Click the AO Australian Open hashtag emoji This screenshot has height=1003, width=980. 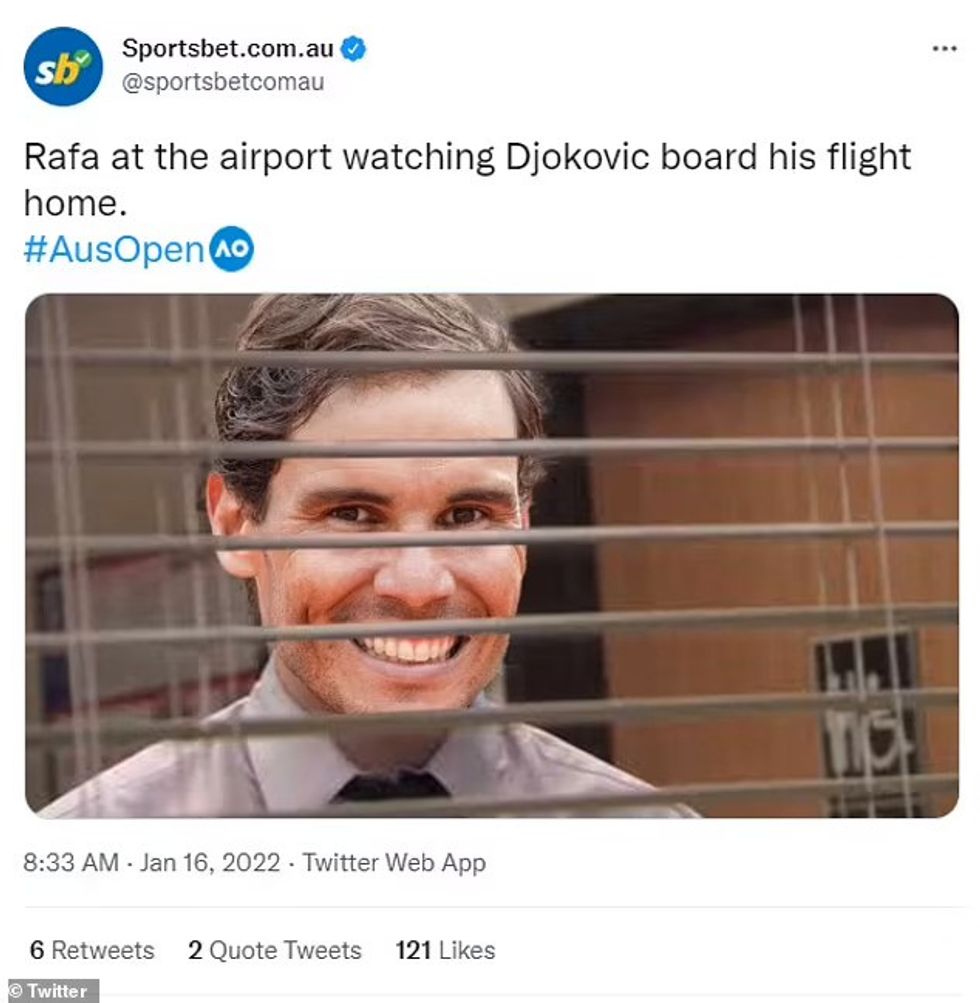pyautogui.click(x=232, y=249)
